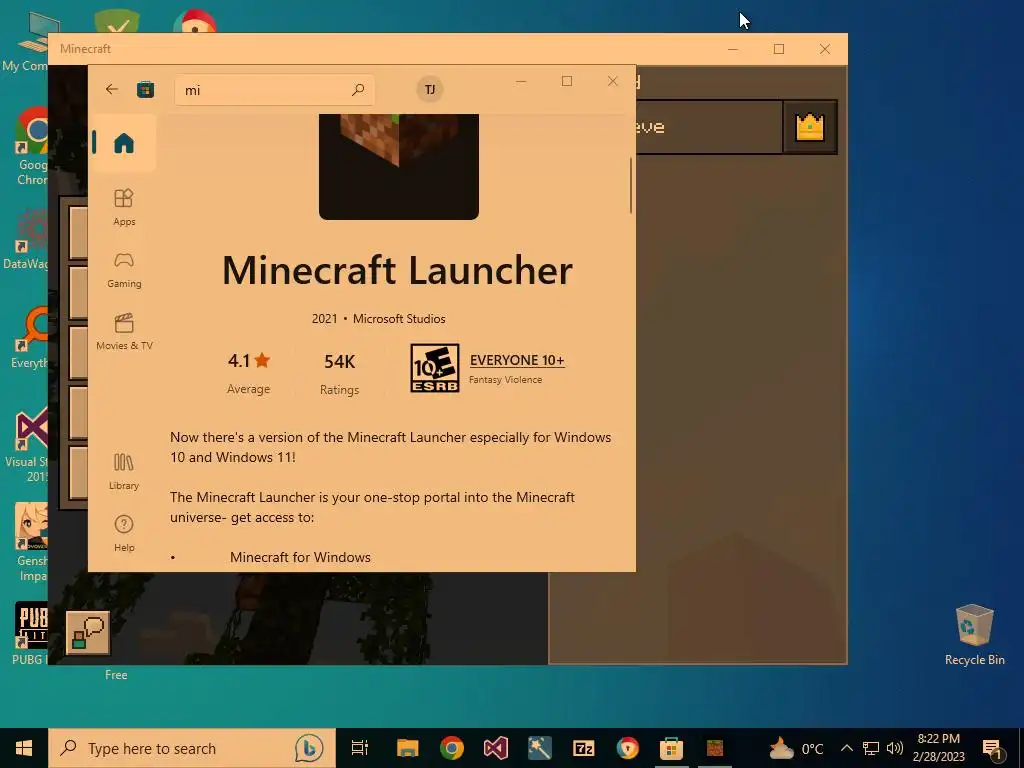Click the chat icon in Minecraft window
This screenshot has width=1024, height=768.
click(88, 633)
